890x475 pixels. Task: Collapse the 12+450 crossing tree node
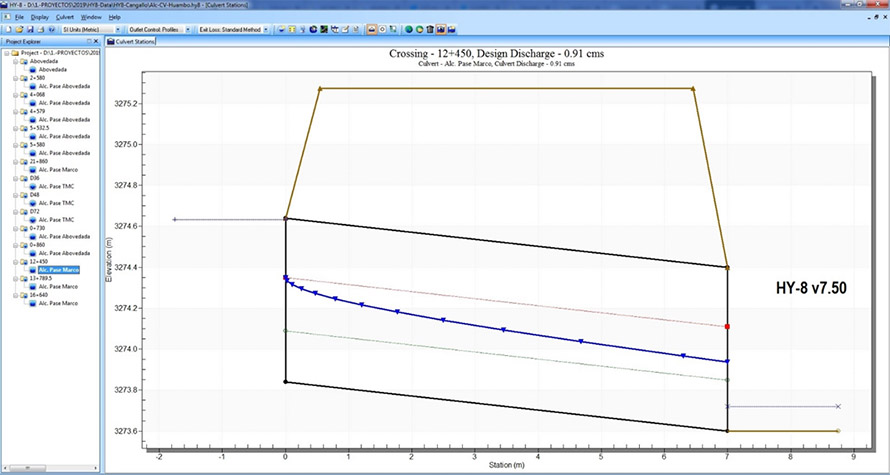point(14,261)
